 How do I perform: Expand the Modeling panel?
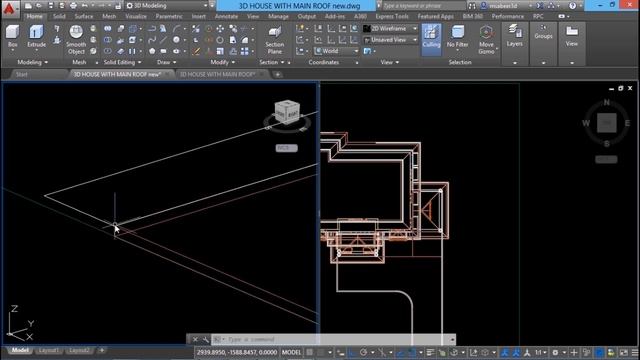click(x=33, y=62)
